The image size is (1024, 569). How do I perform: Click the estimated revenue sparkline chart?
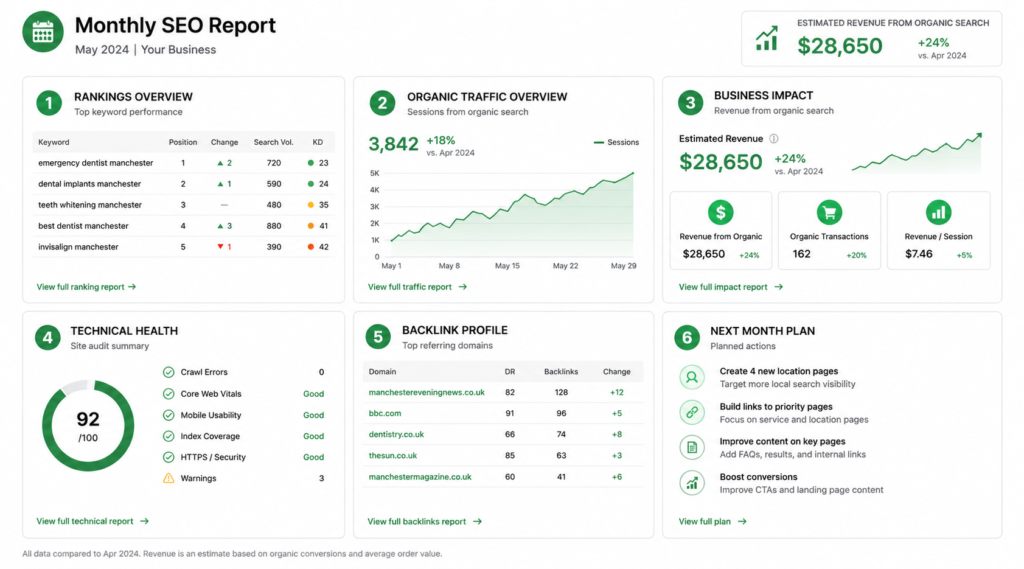pos(917,152)
